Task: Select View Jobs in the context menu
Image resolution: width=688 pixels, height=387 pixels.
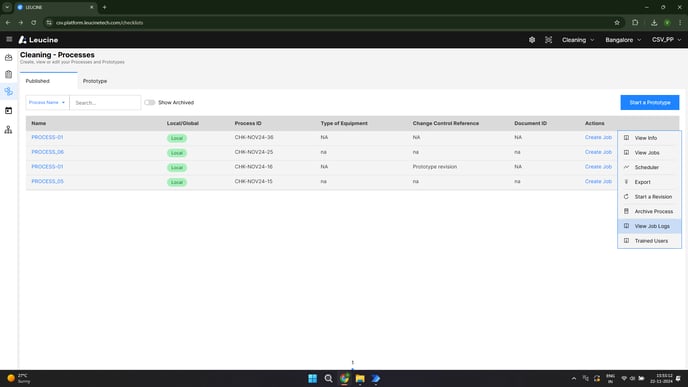Action: click(649, 153)
